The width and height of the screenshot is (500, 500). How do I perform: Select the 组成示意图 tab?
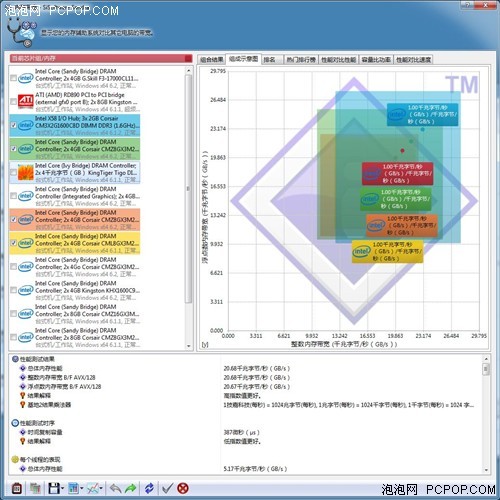[243, 59]
